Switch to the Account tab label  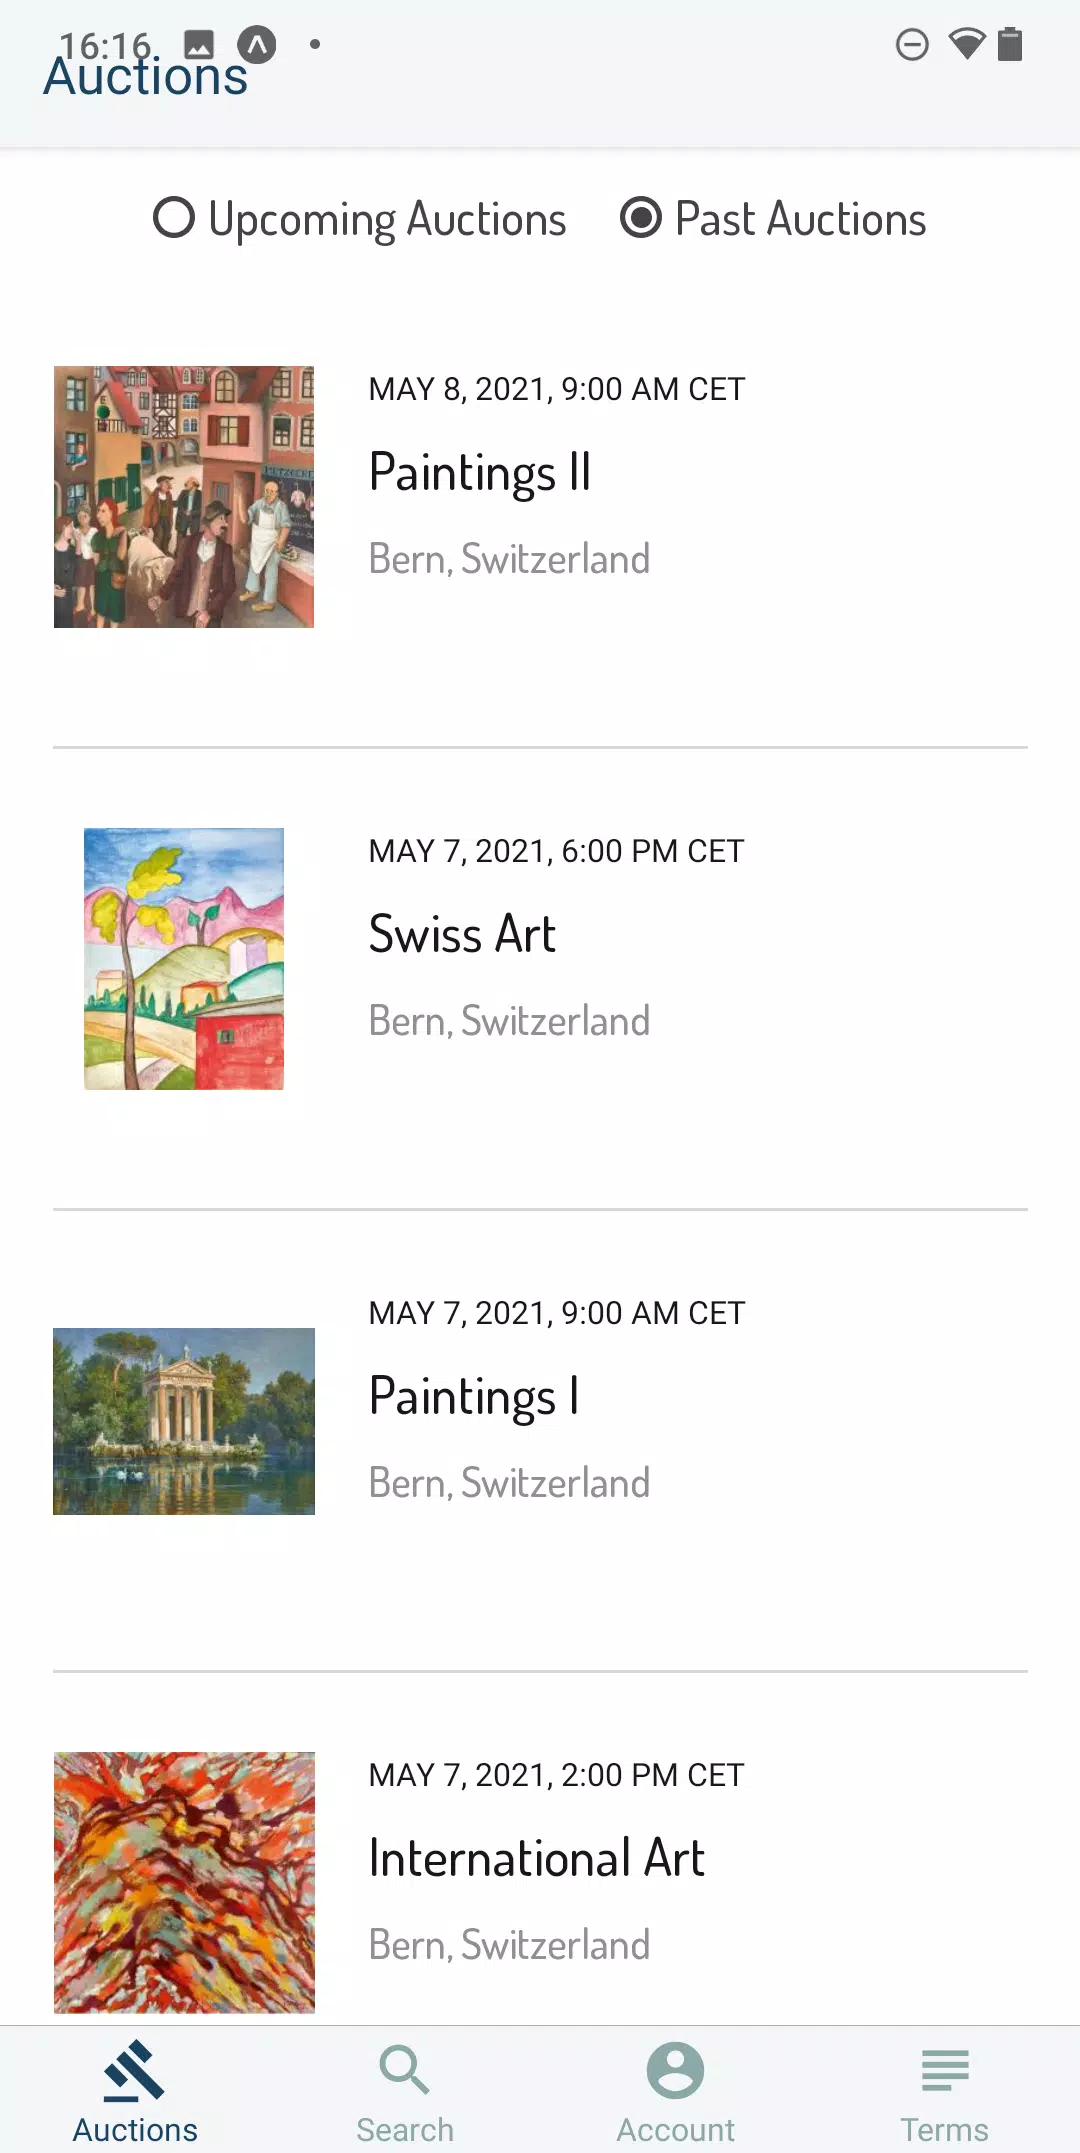(675, 2130)
